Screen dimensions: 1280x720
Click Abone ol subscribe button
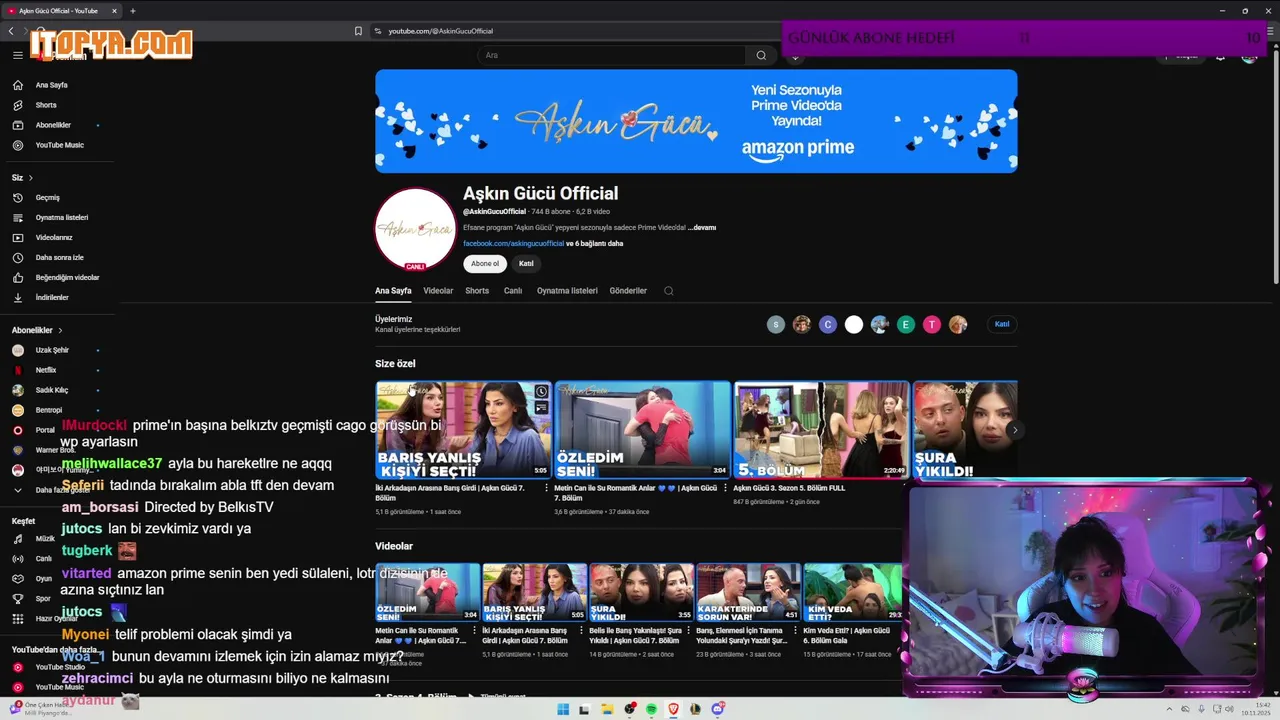click(x=485, y=264)
